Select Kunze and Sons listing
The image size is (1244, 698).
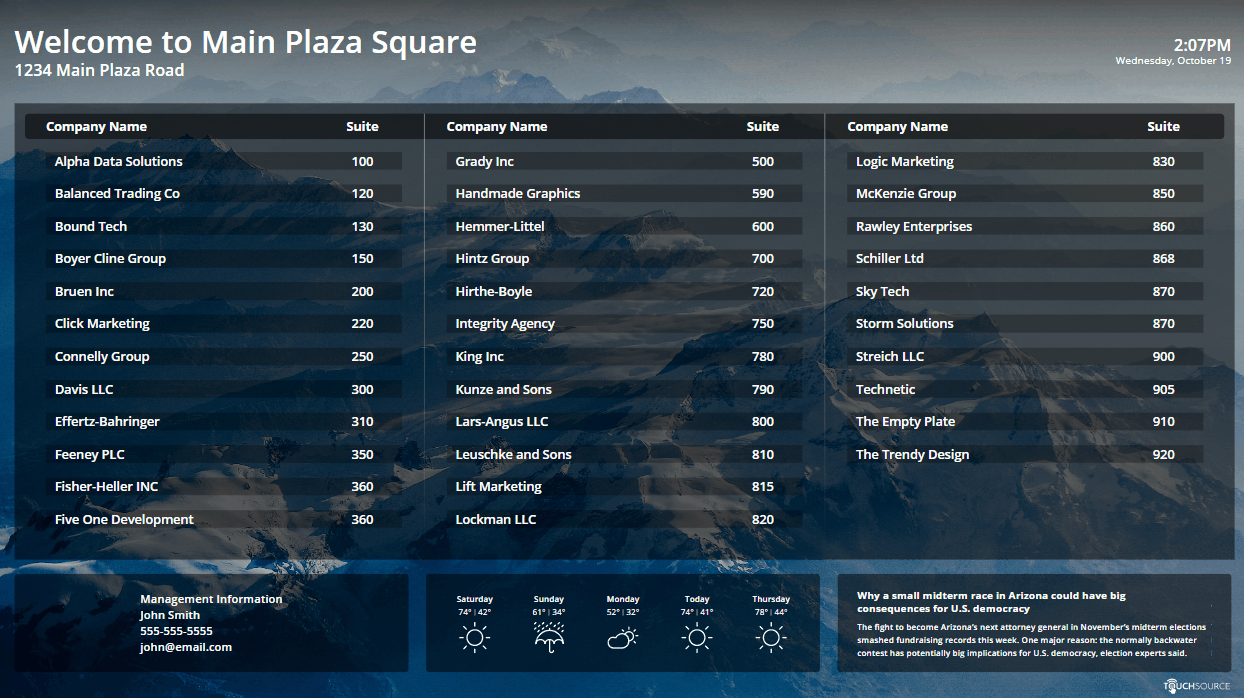(x=623, y=389)
